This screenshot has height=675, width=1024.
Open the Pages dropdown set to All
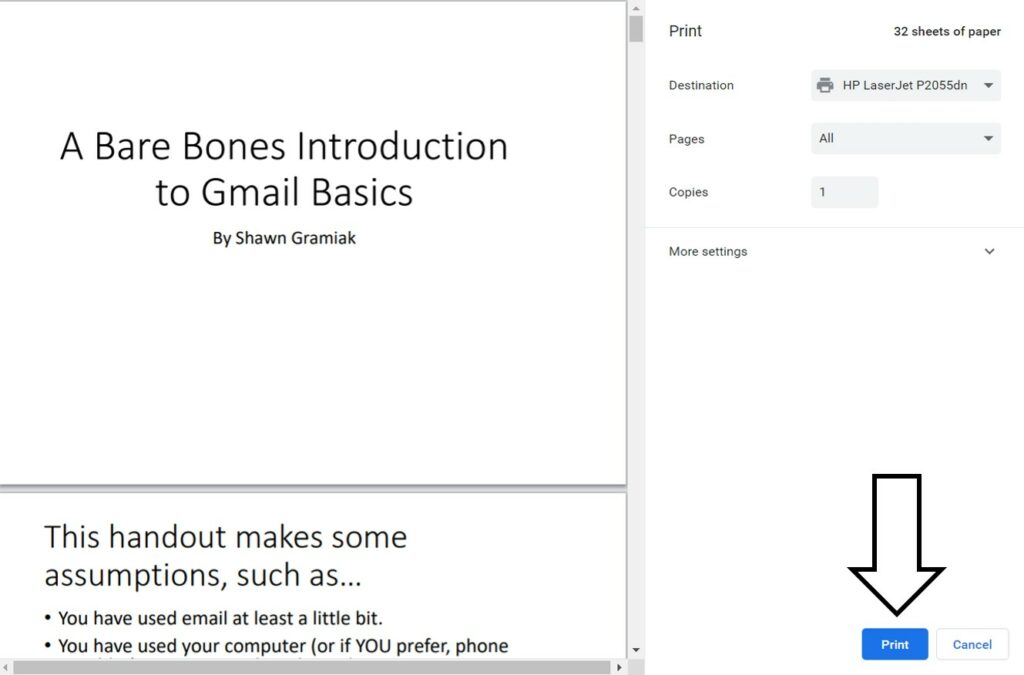coord(906,138)
